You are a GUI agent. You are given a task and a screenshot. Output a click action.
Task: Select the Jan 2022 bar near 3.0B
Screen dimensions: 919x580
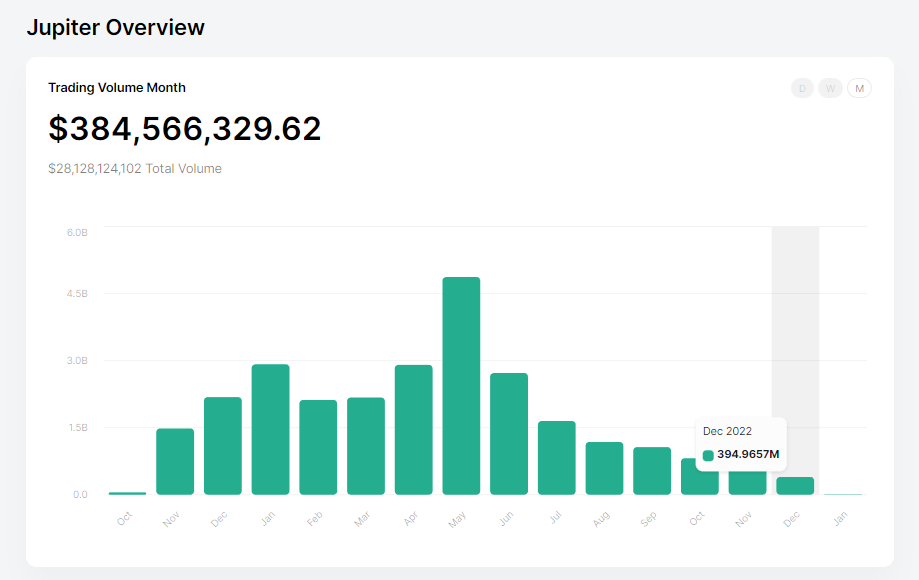[270, 429]
